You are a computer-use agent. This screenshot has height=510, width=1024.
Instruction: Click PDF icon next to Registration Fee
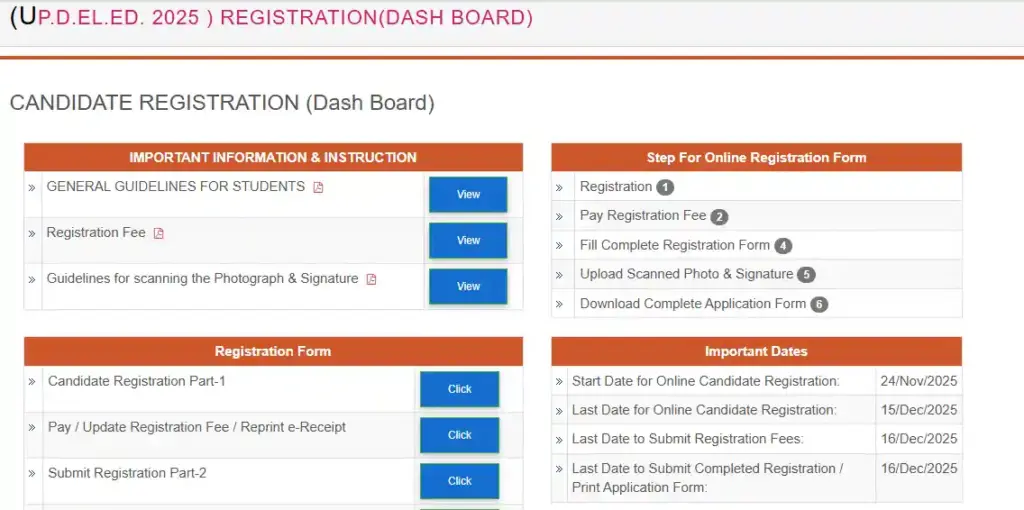click(x=158, y=233)
